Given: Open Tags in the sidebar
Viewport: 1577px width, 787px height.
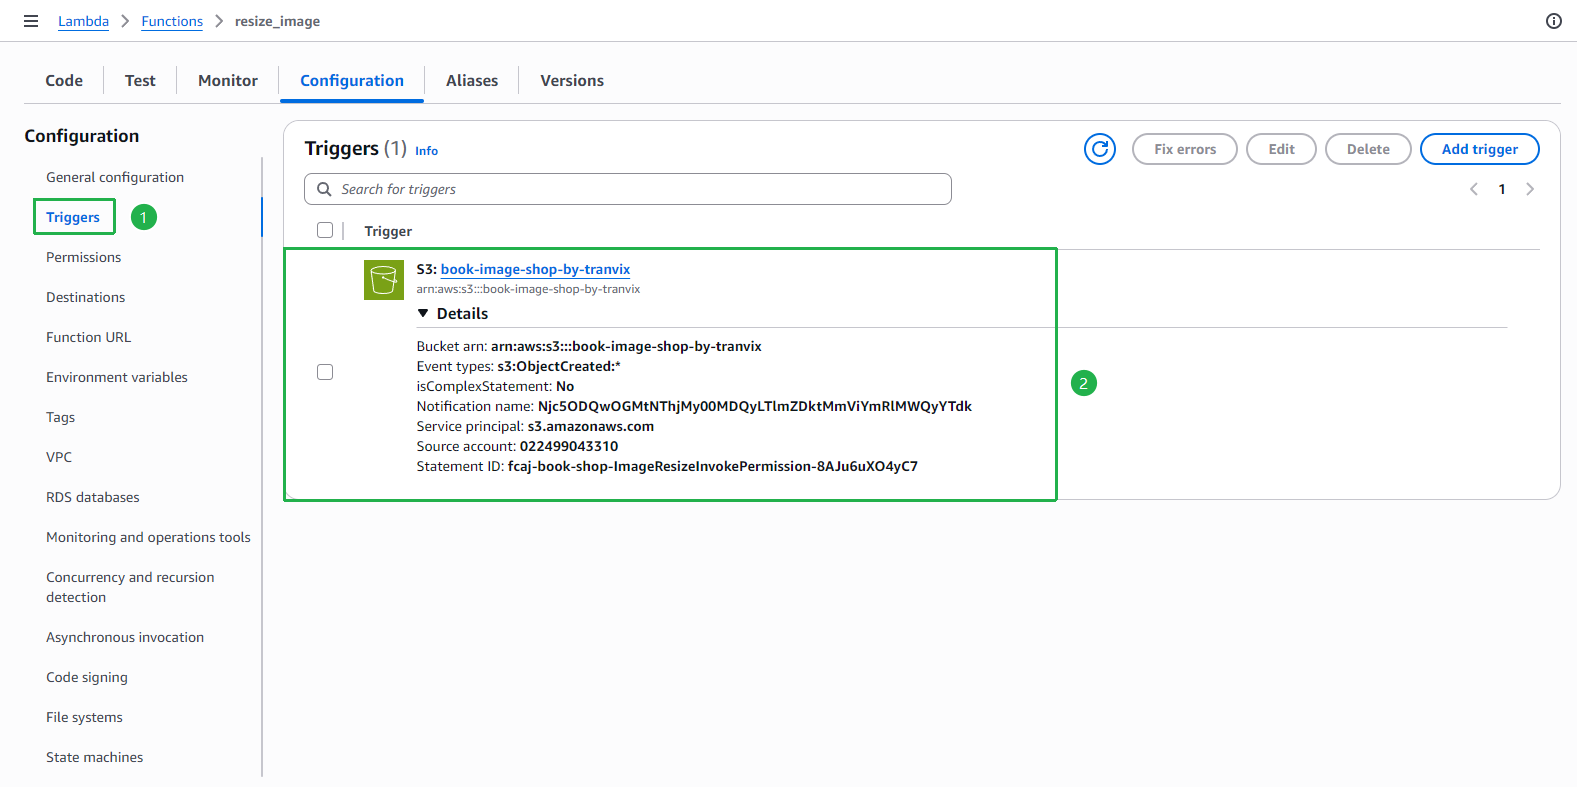Looking at the screenshot, I should [x=60, y=417].
